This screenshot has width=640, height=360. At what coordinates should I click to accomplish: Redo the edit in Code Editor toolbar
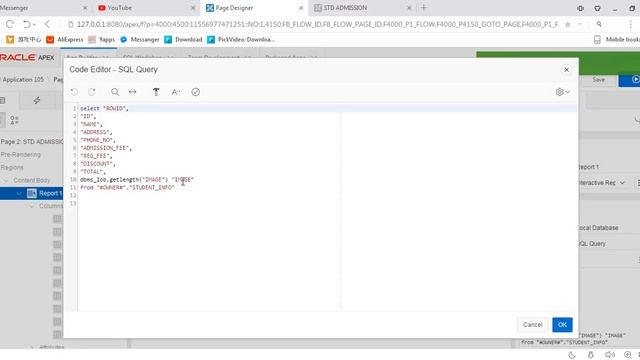(x=92, y=92)
